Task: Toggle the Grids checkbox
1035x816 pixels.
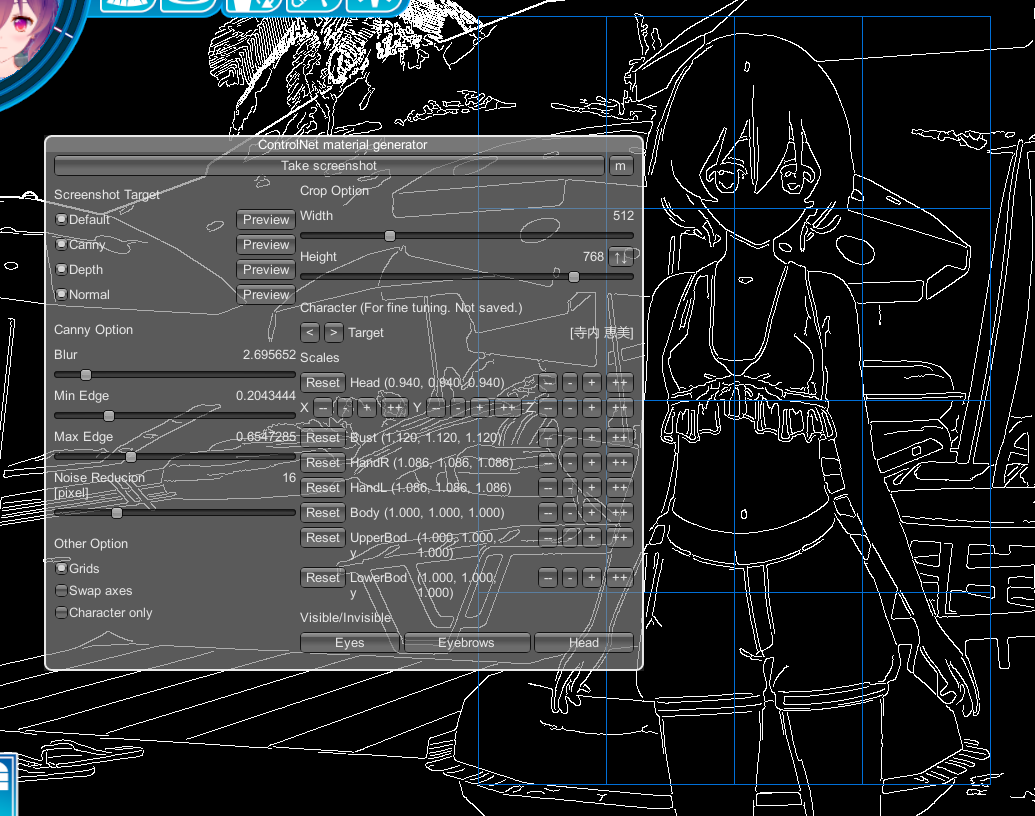Action: (61, 568)
